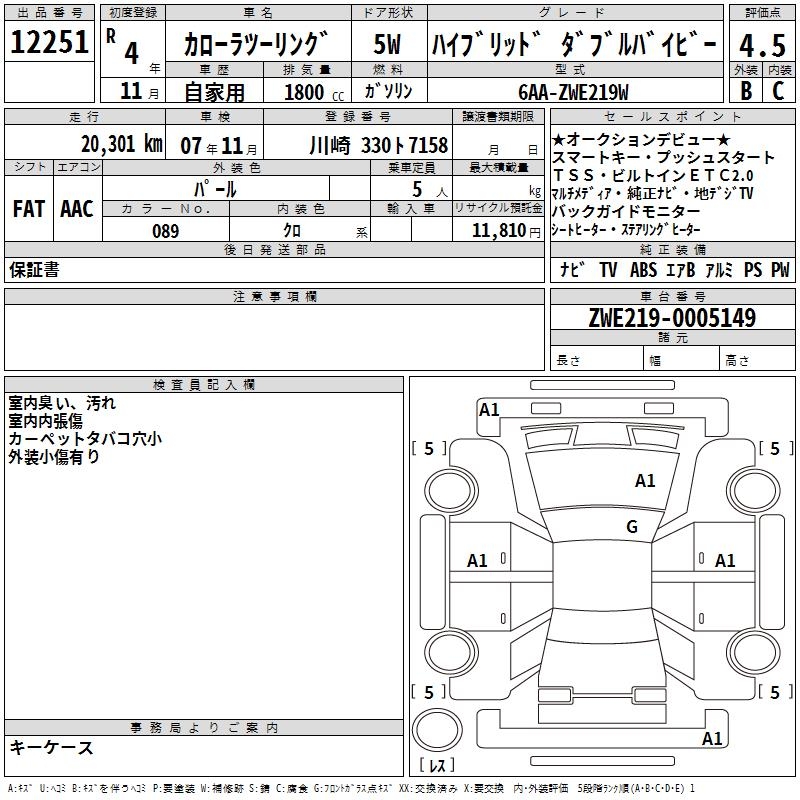
Task: Select the note カーペットタバコ穴小
Action: 85,439
